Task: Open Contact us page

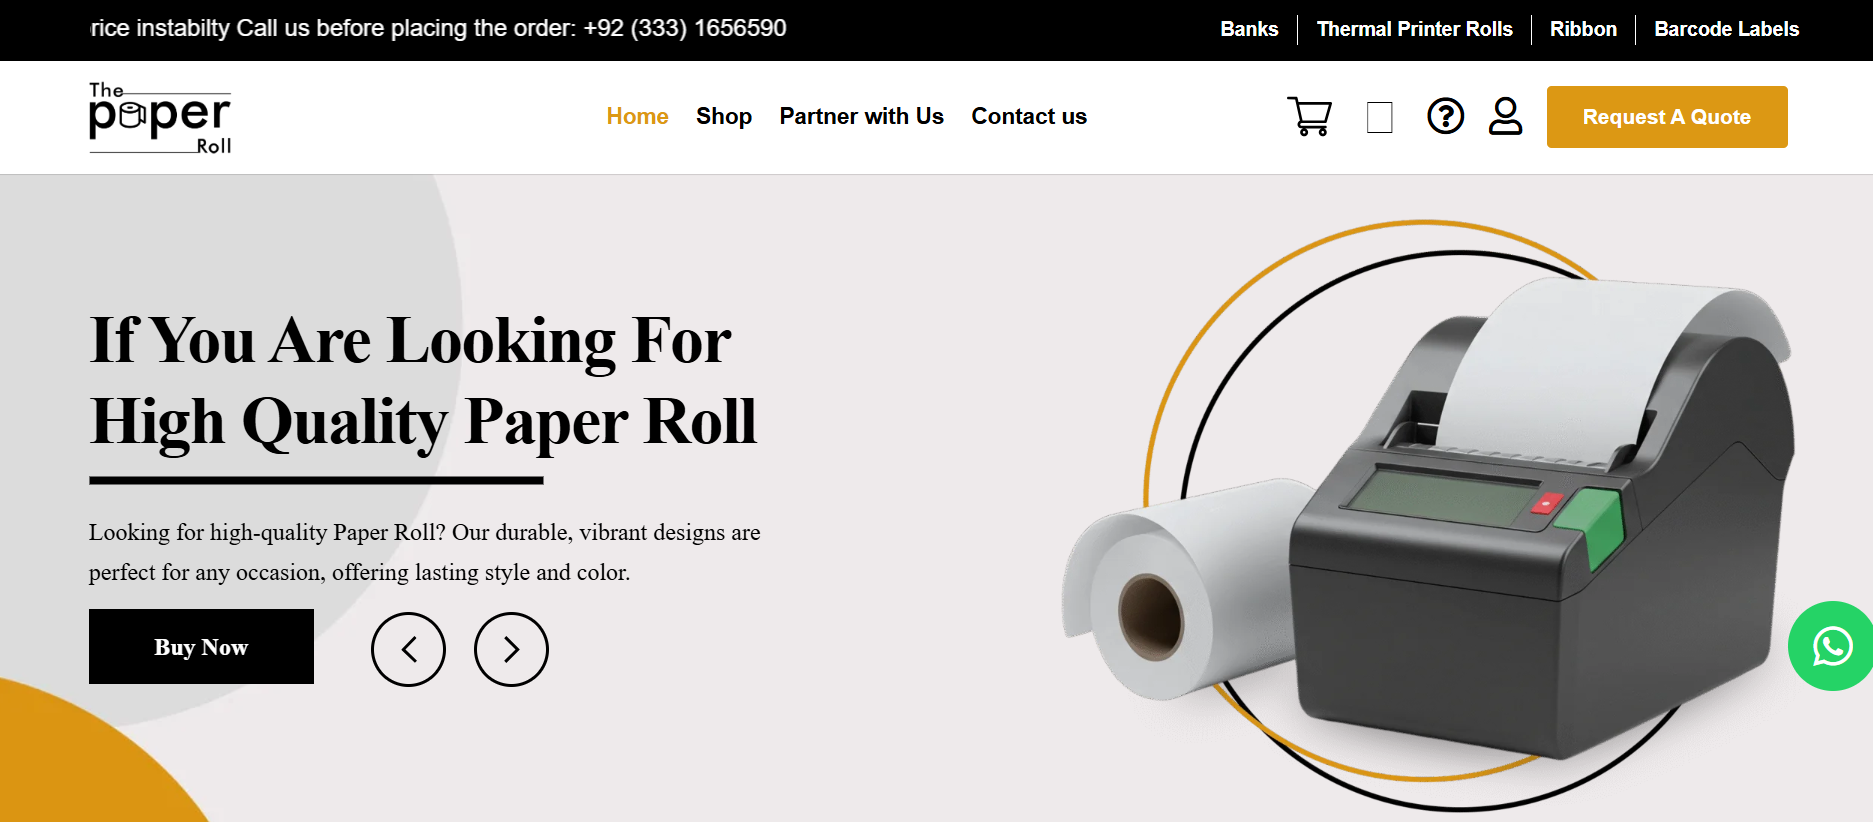Action: click(1029, 116)
